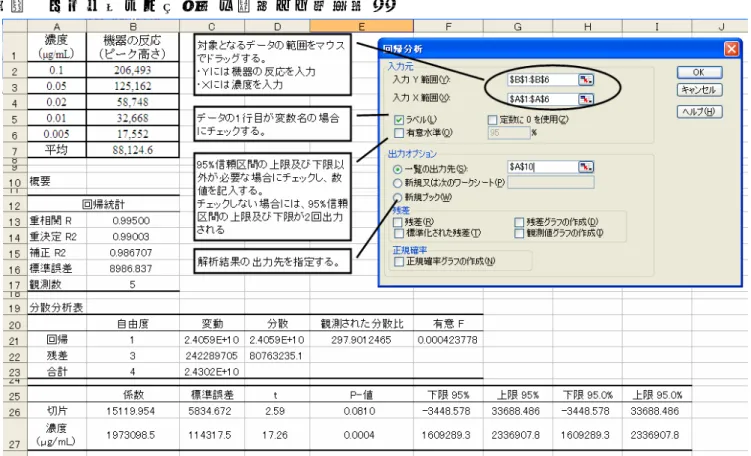Click the cell containing 206,493
Screen dimensions: 751x456
133,70
